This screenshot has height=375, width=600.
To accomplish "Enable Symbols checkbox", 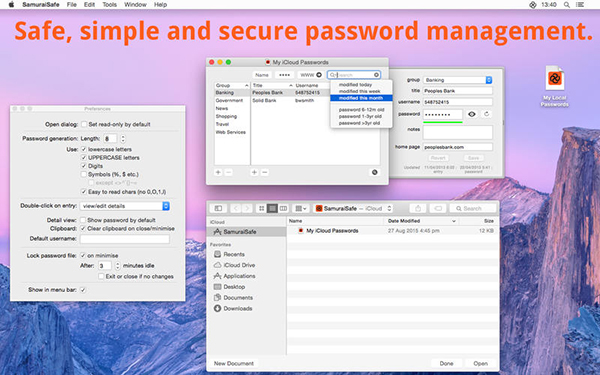I will [84, 174].
